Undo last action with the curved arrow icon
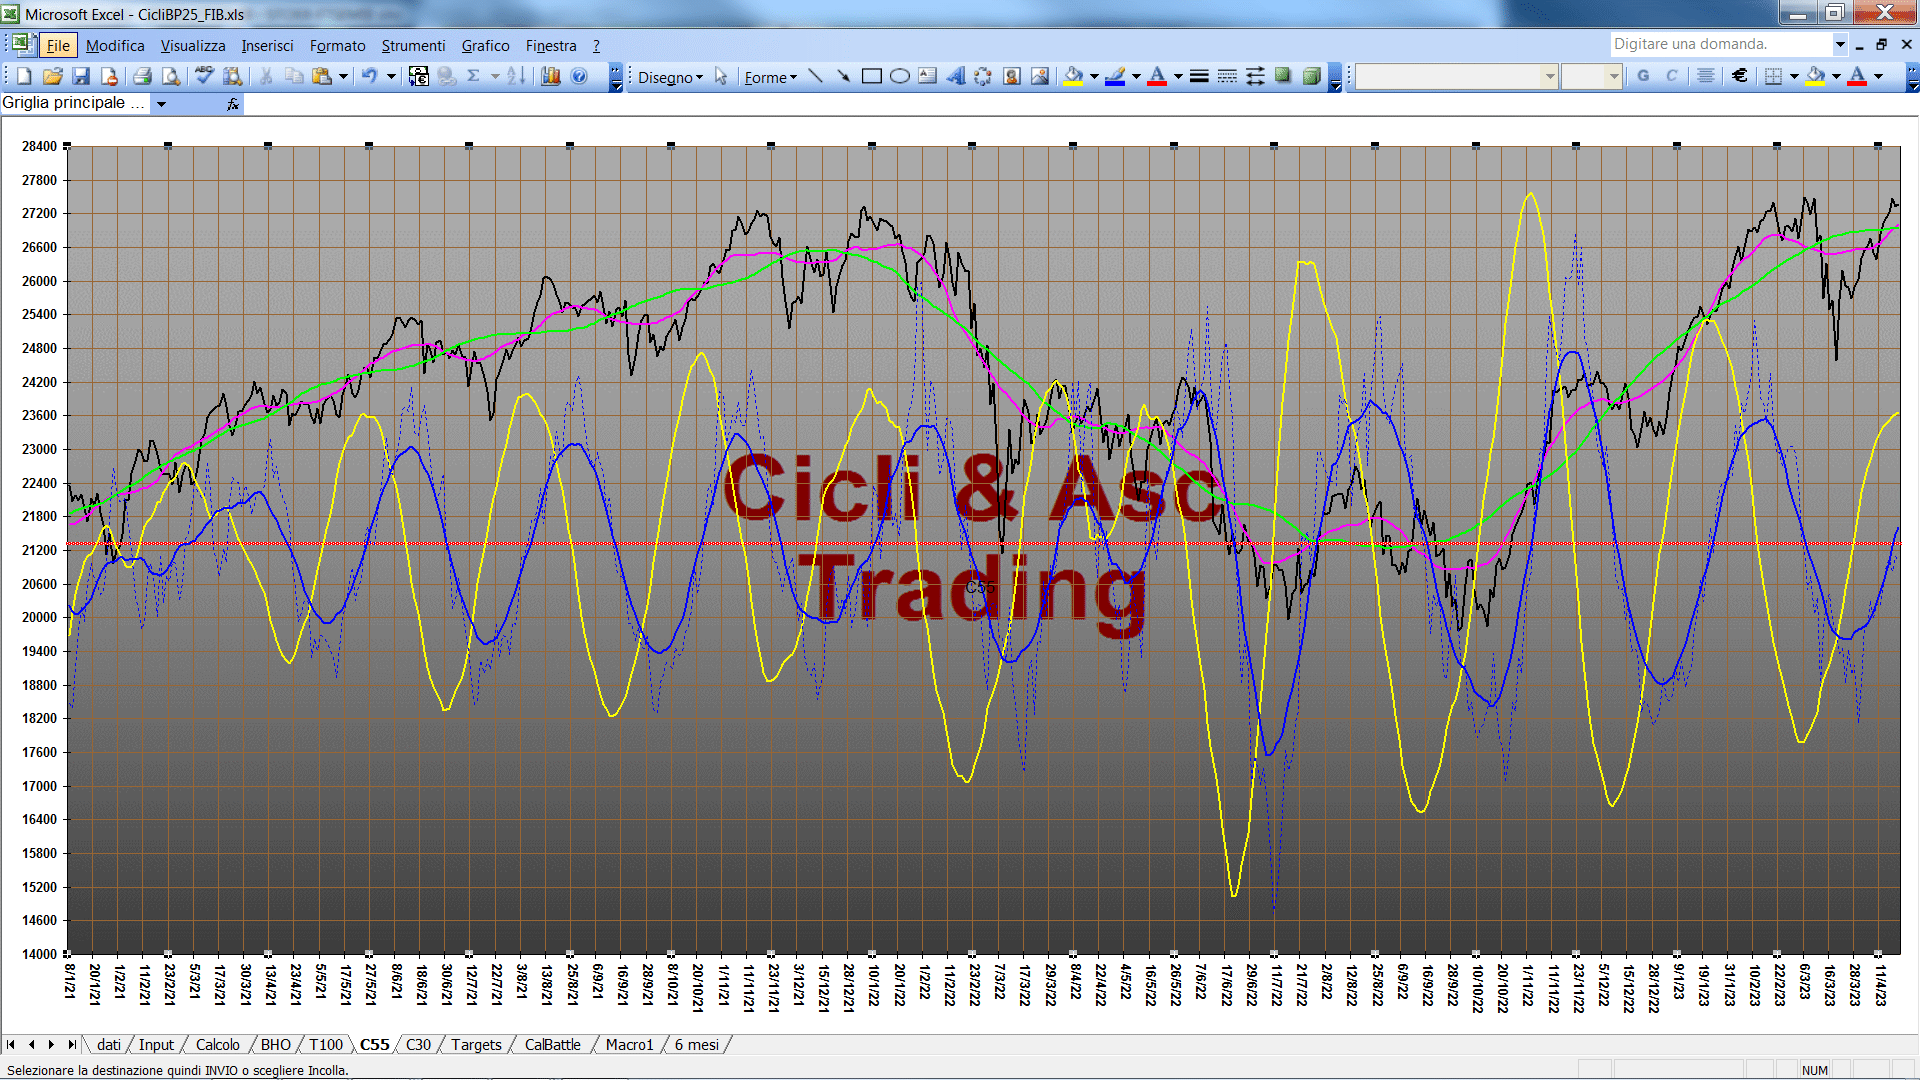 (369, 76)
